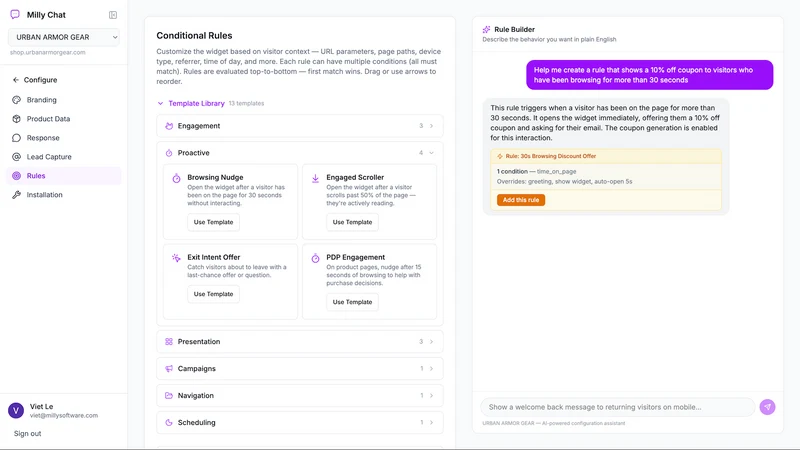Screen dimensions: 800x450
Task: Click the back arrow beside Configure
Action: point(16,80)
